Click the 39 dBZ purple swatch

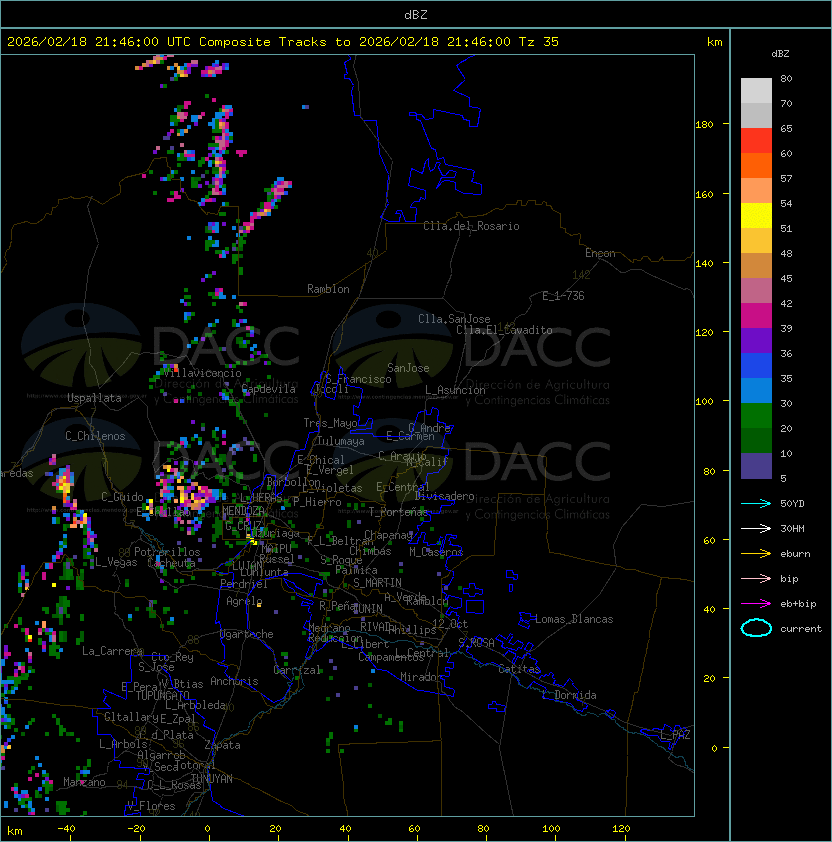(x=756, y=341)
